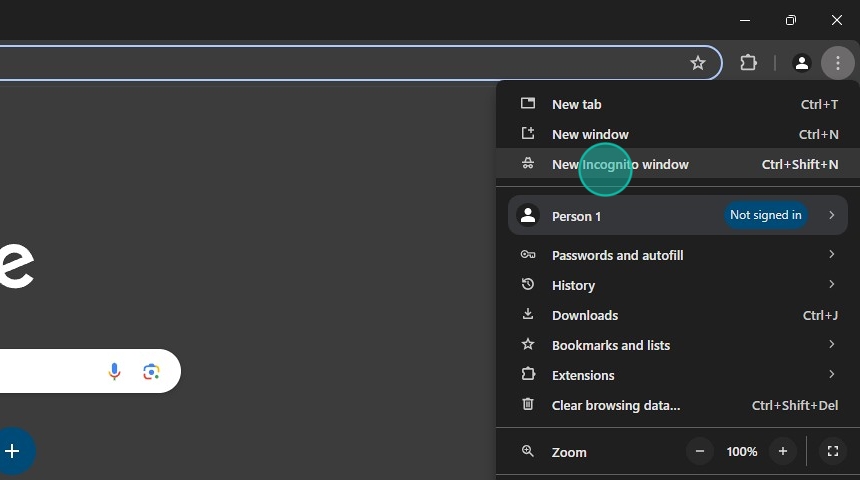
Task: Click the Ctrl+T shortcut text
Action: click(819, 104)
